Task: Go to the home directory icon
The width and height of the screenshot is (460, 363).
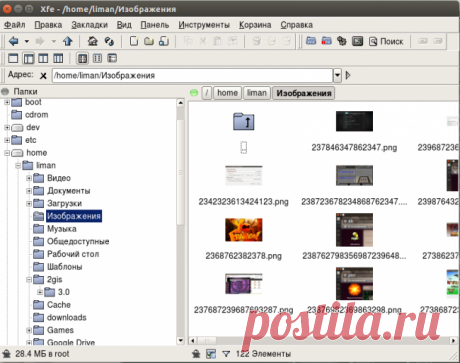Action: [x=93, y=41]
